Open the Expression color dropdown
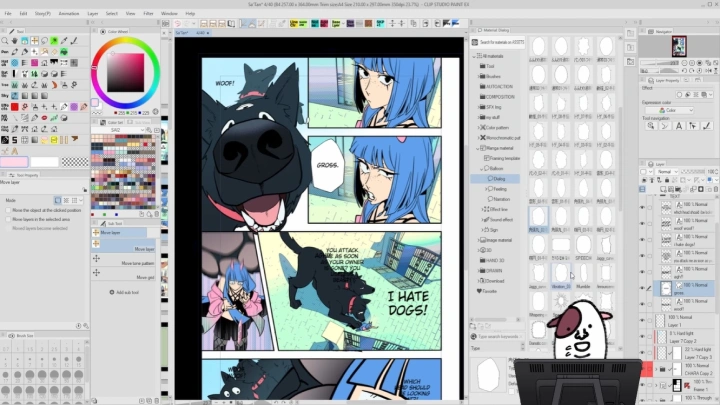 pyautogui.click(x=669, y=110)
